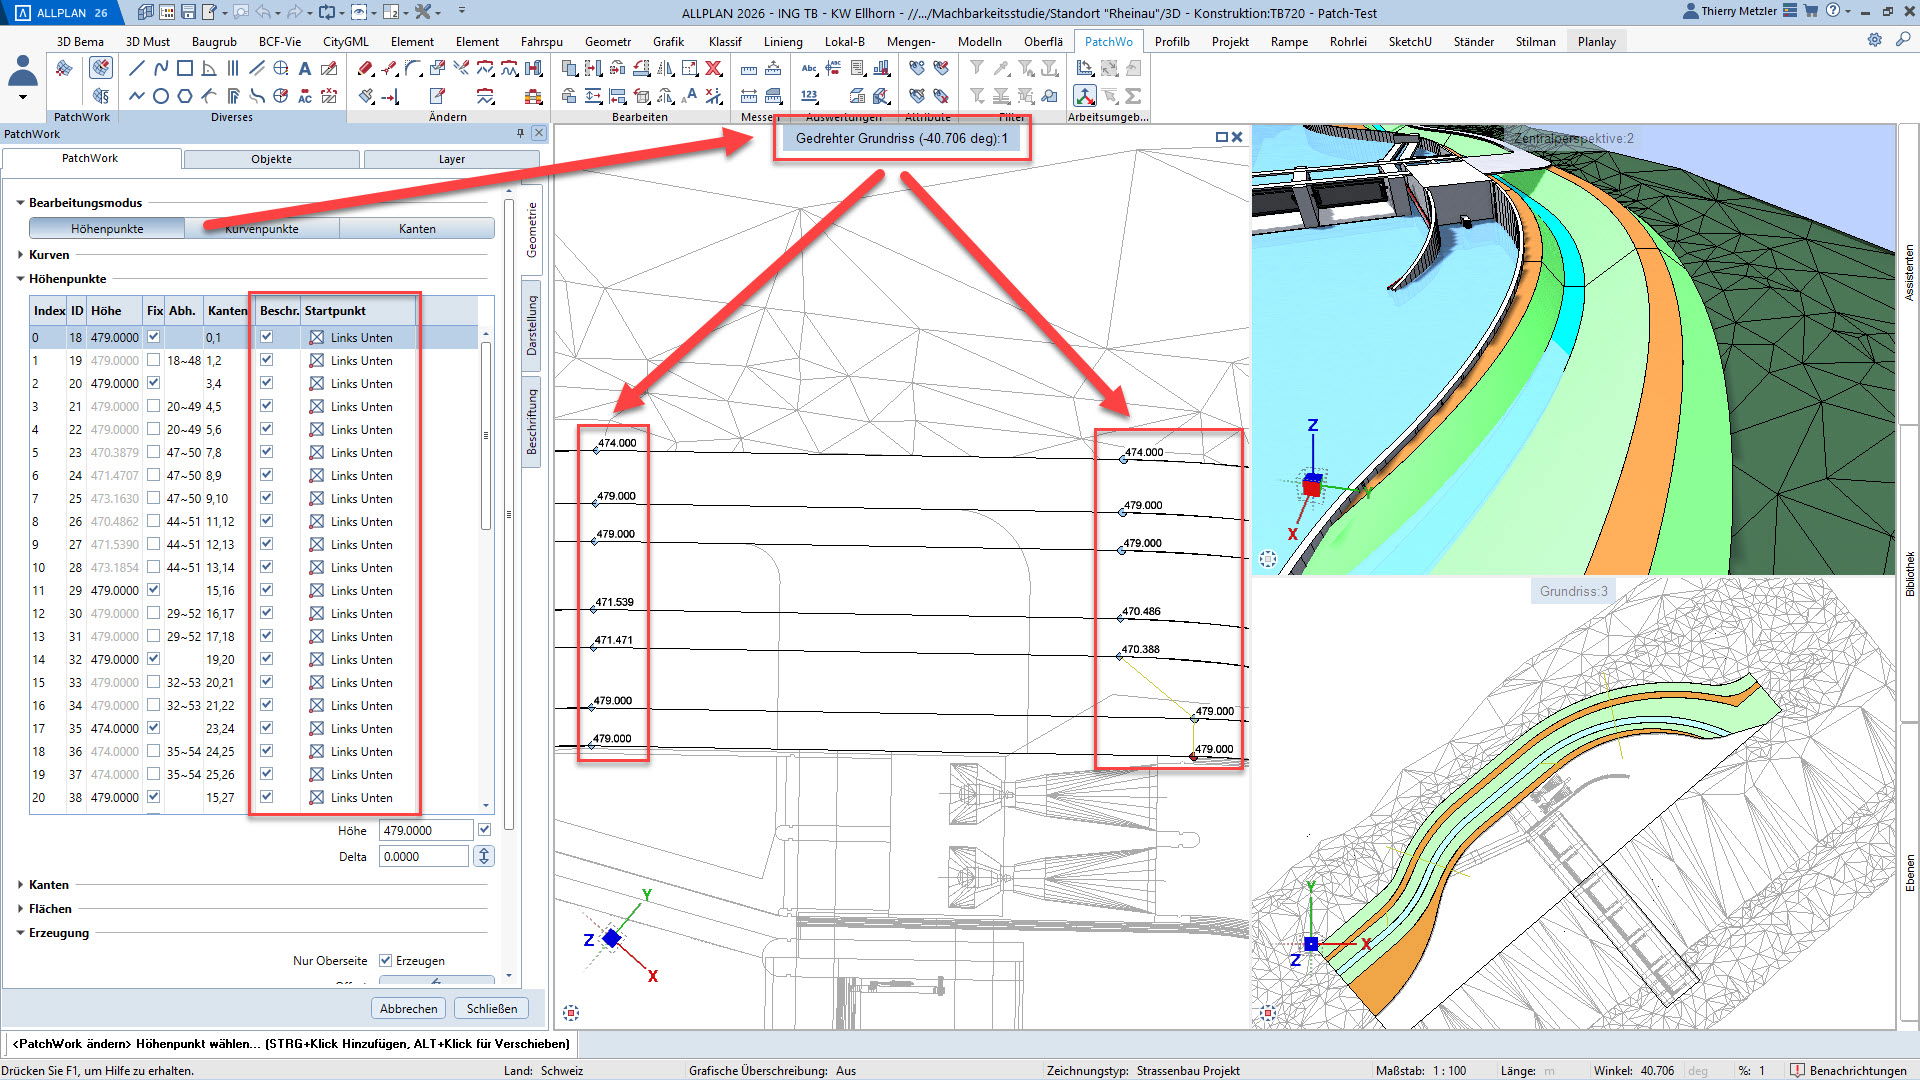Select the Kanten editing mode button
This screenshot has height=1080, width=1920.
[417, 229]
